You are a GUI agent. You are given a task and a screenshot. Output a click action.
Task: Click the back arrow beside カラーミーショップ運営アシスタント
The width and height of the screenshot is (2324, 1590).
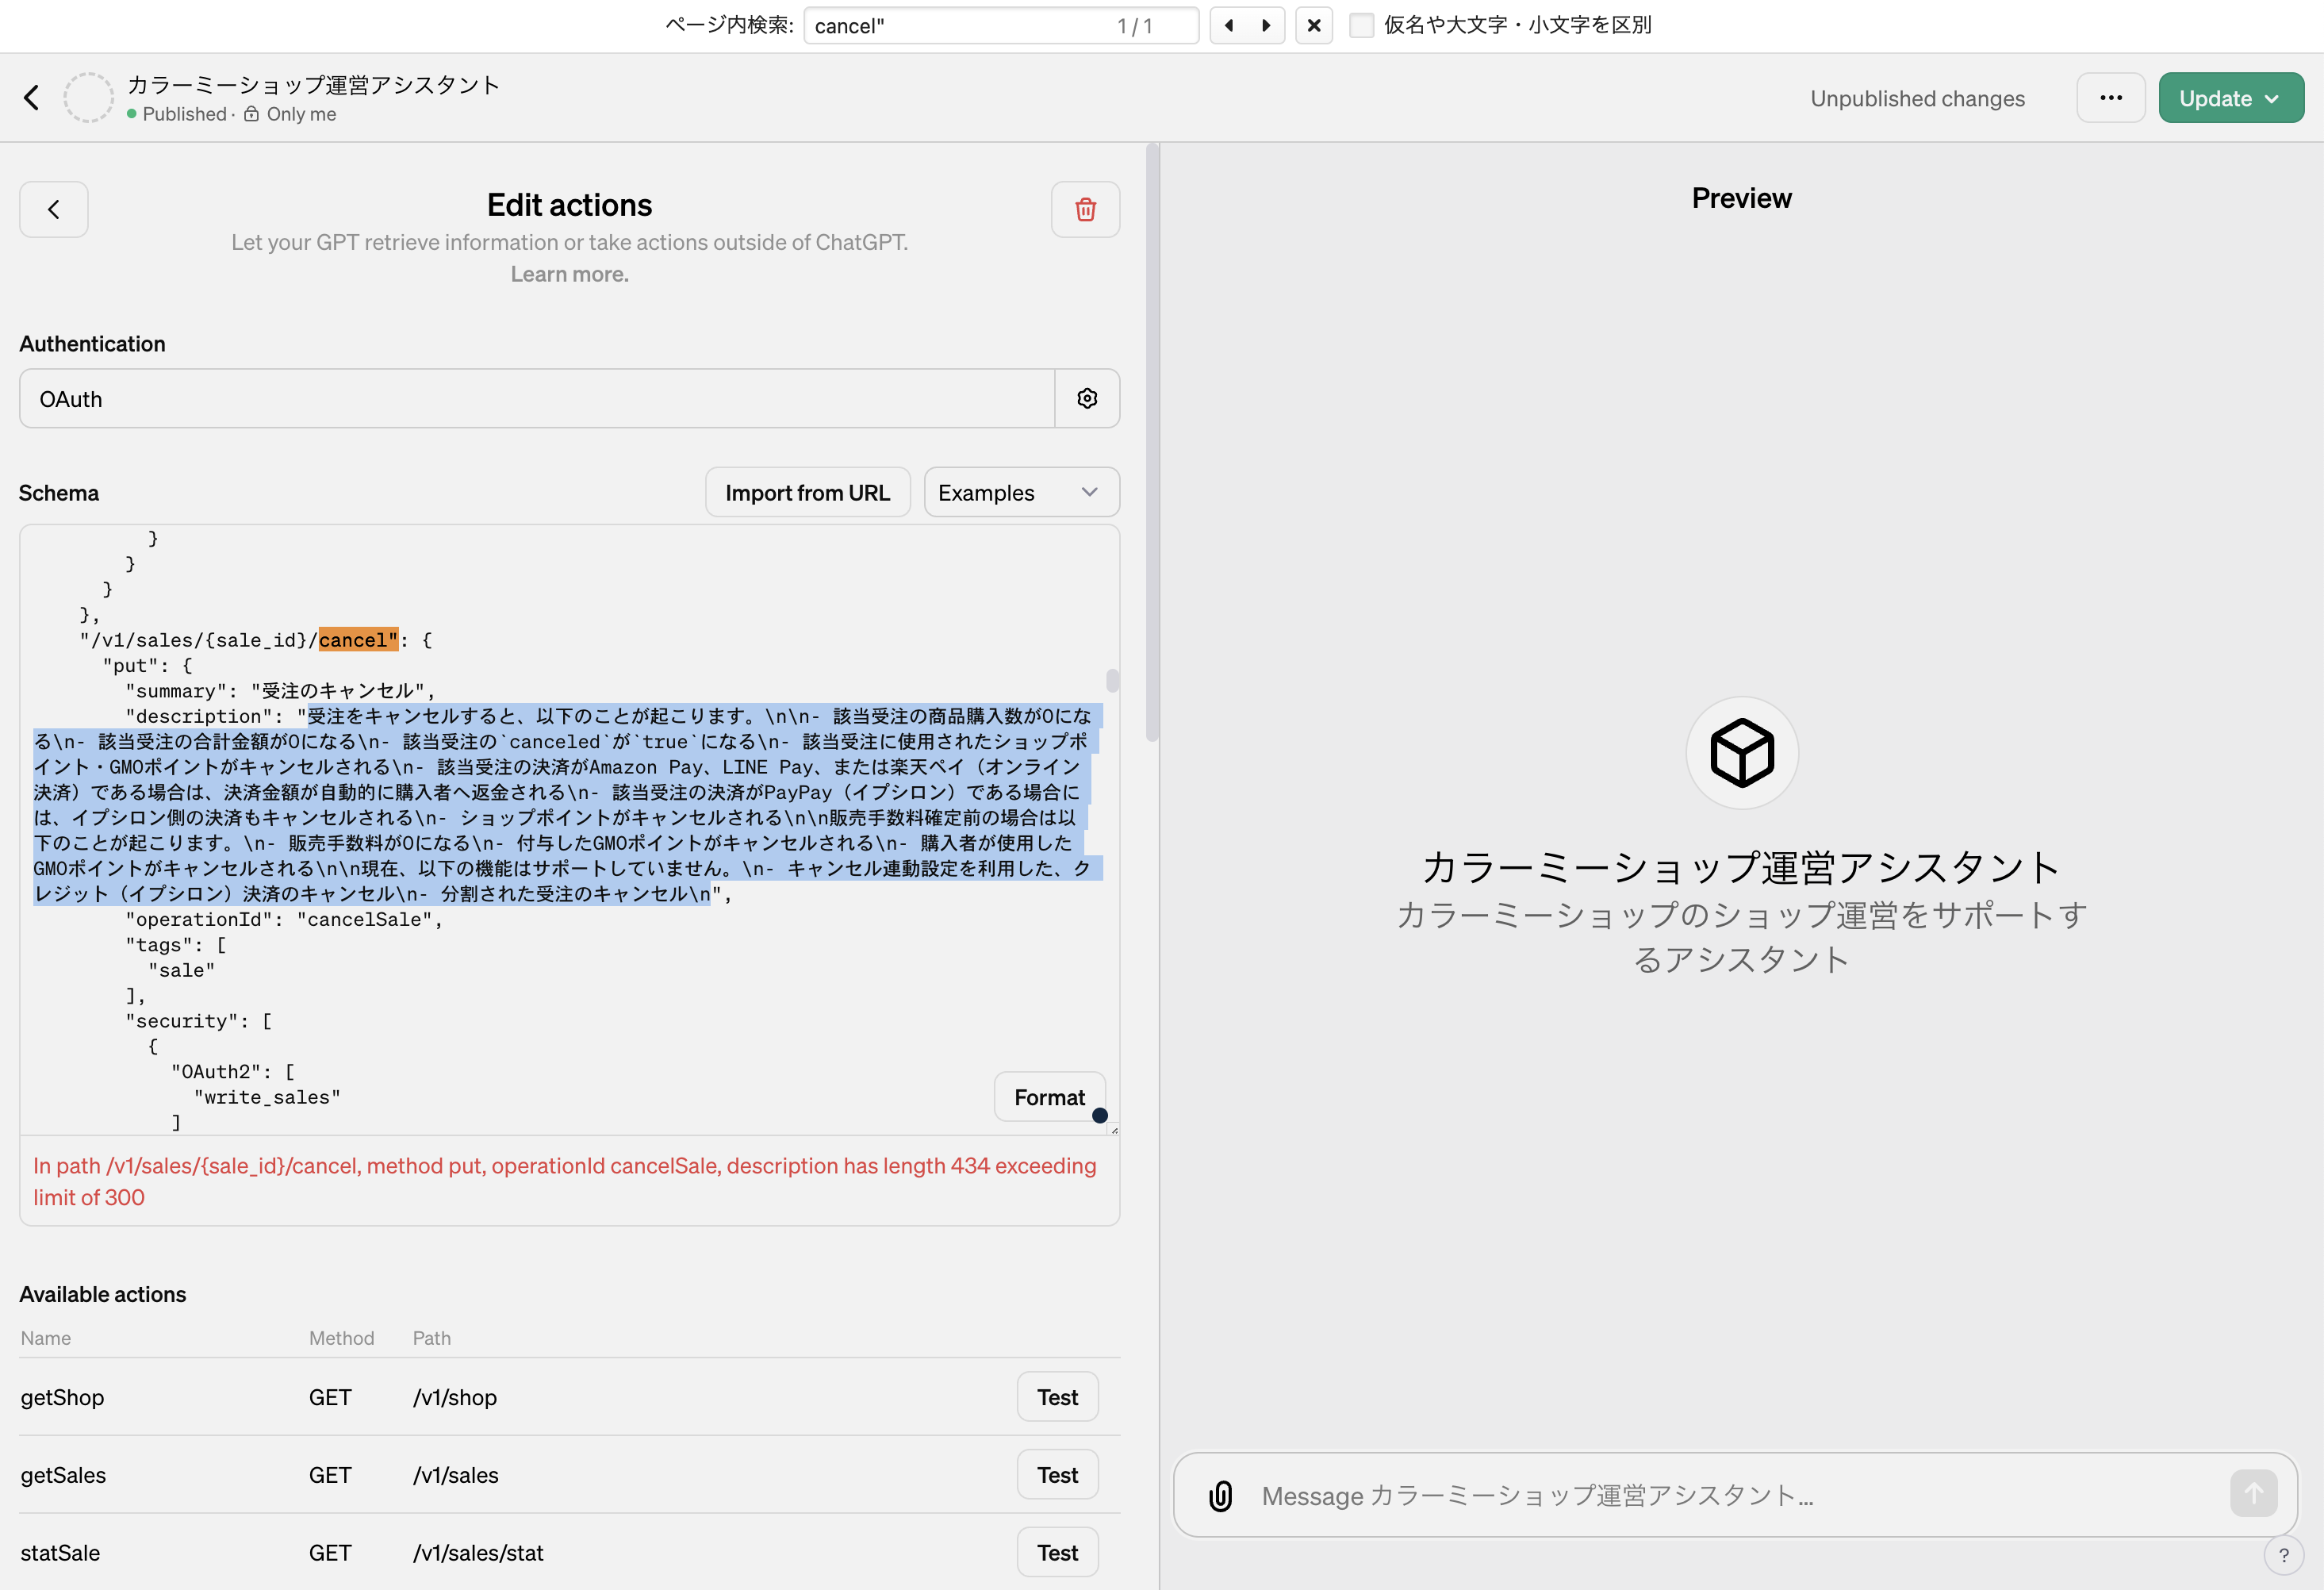coord(31,97)
